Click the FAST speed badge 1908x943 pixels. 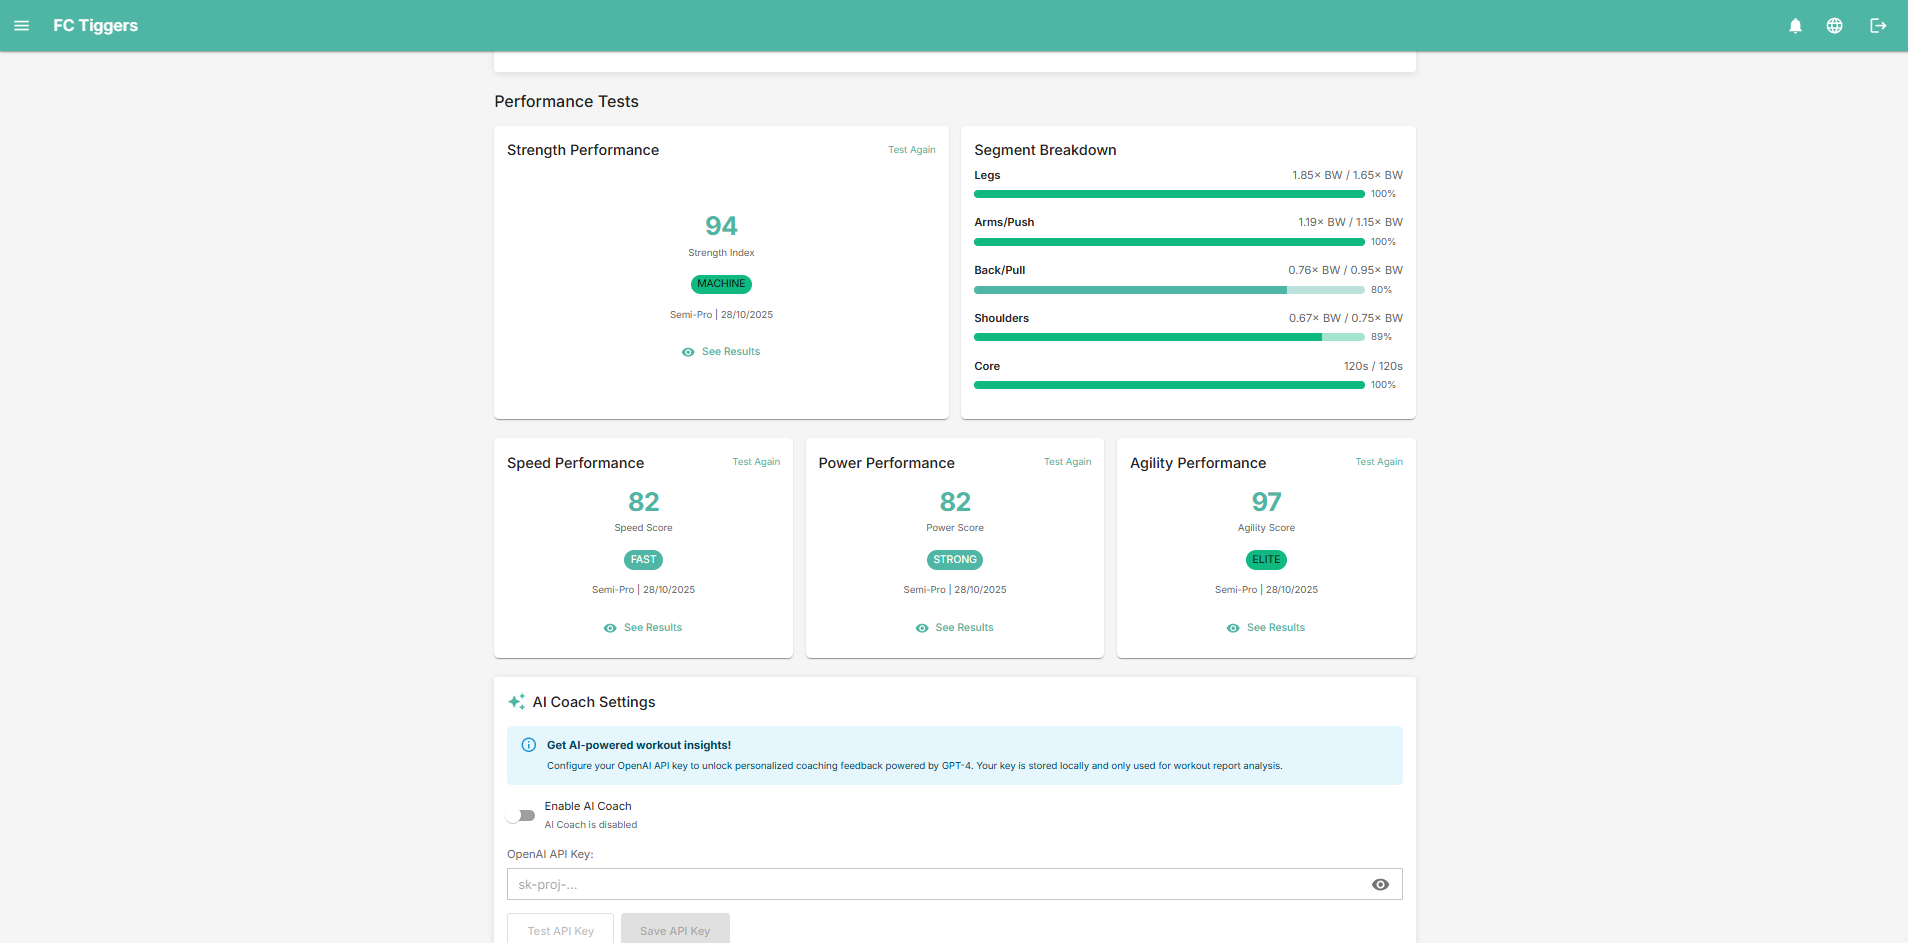pos(644,560)
